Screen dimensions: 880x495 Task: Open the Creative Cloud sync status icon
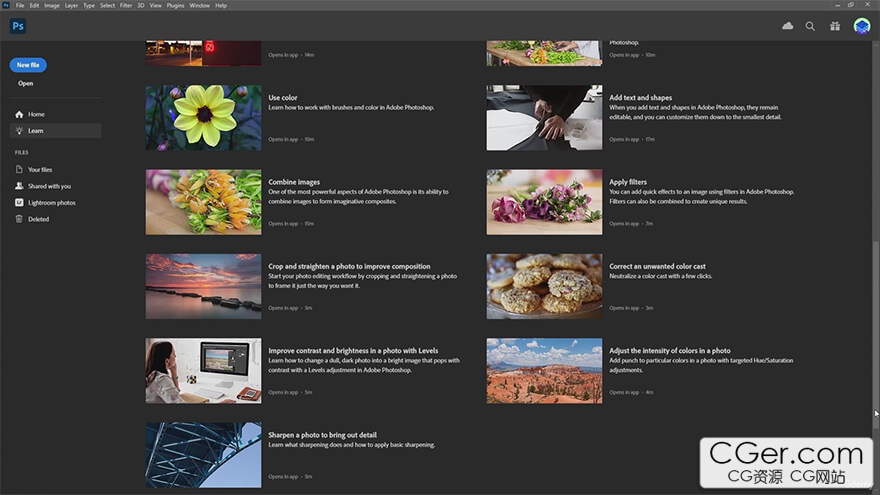787,26
